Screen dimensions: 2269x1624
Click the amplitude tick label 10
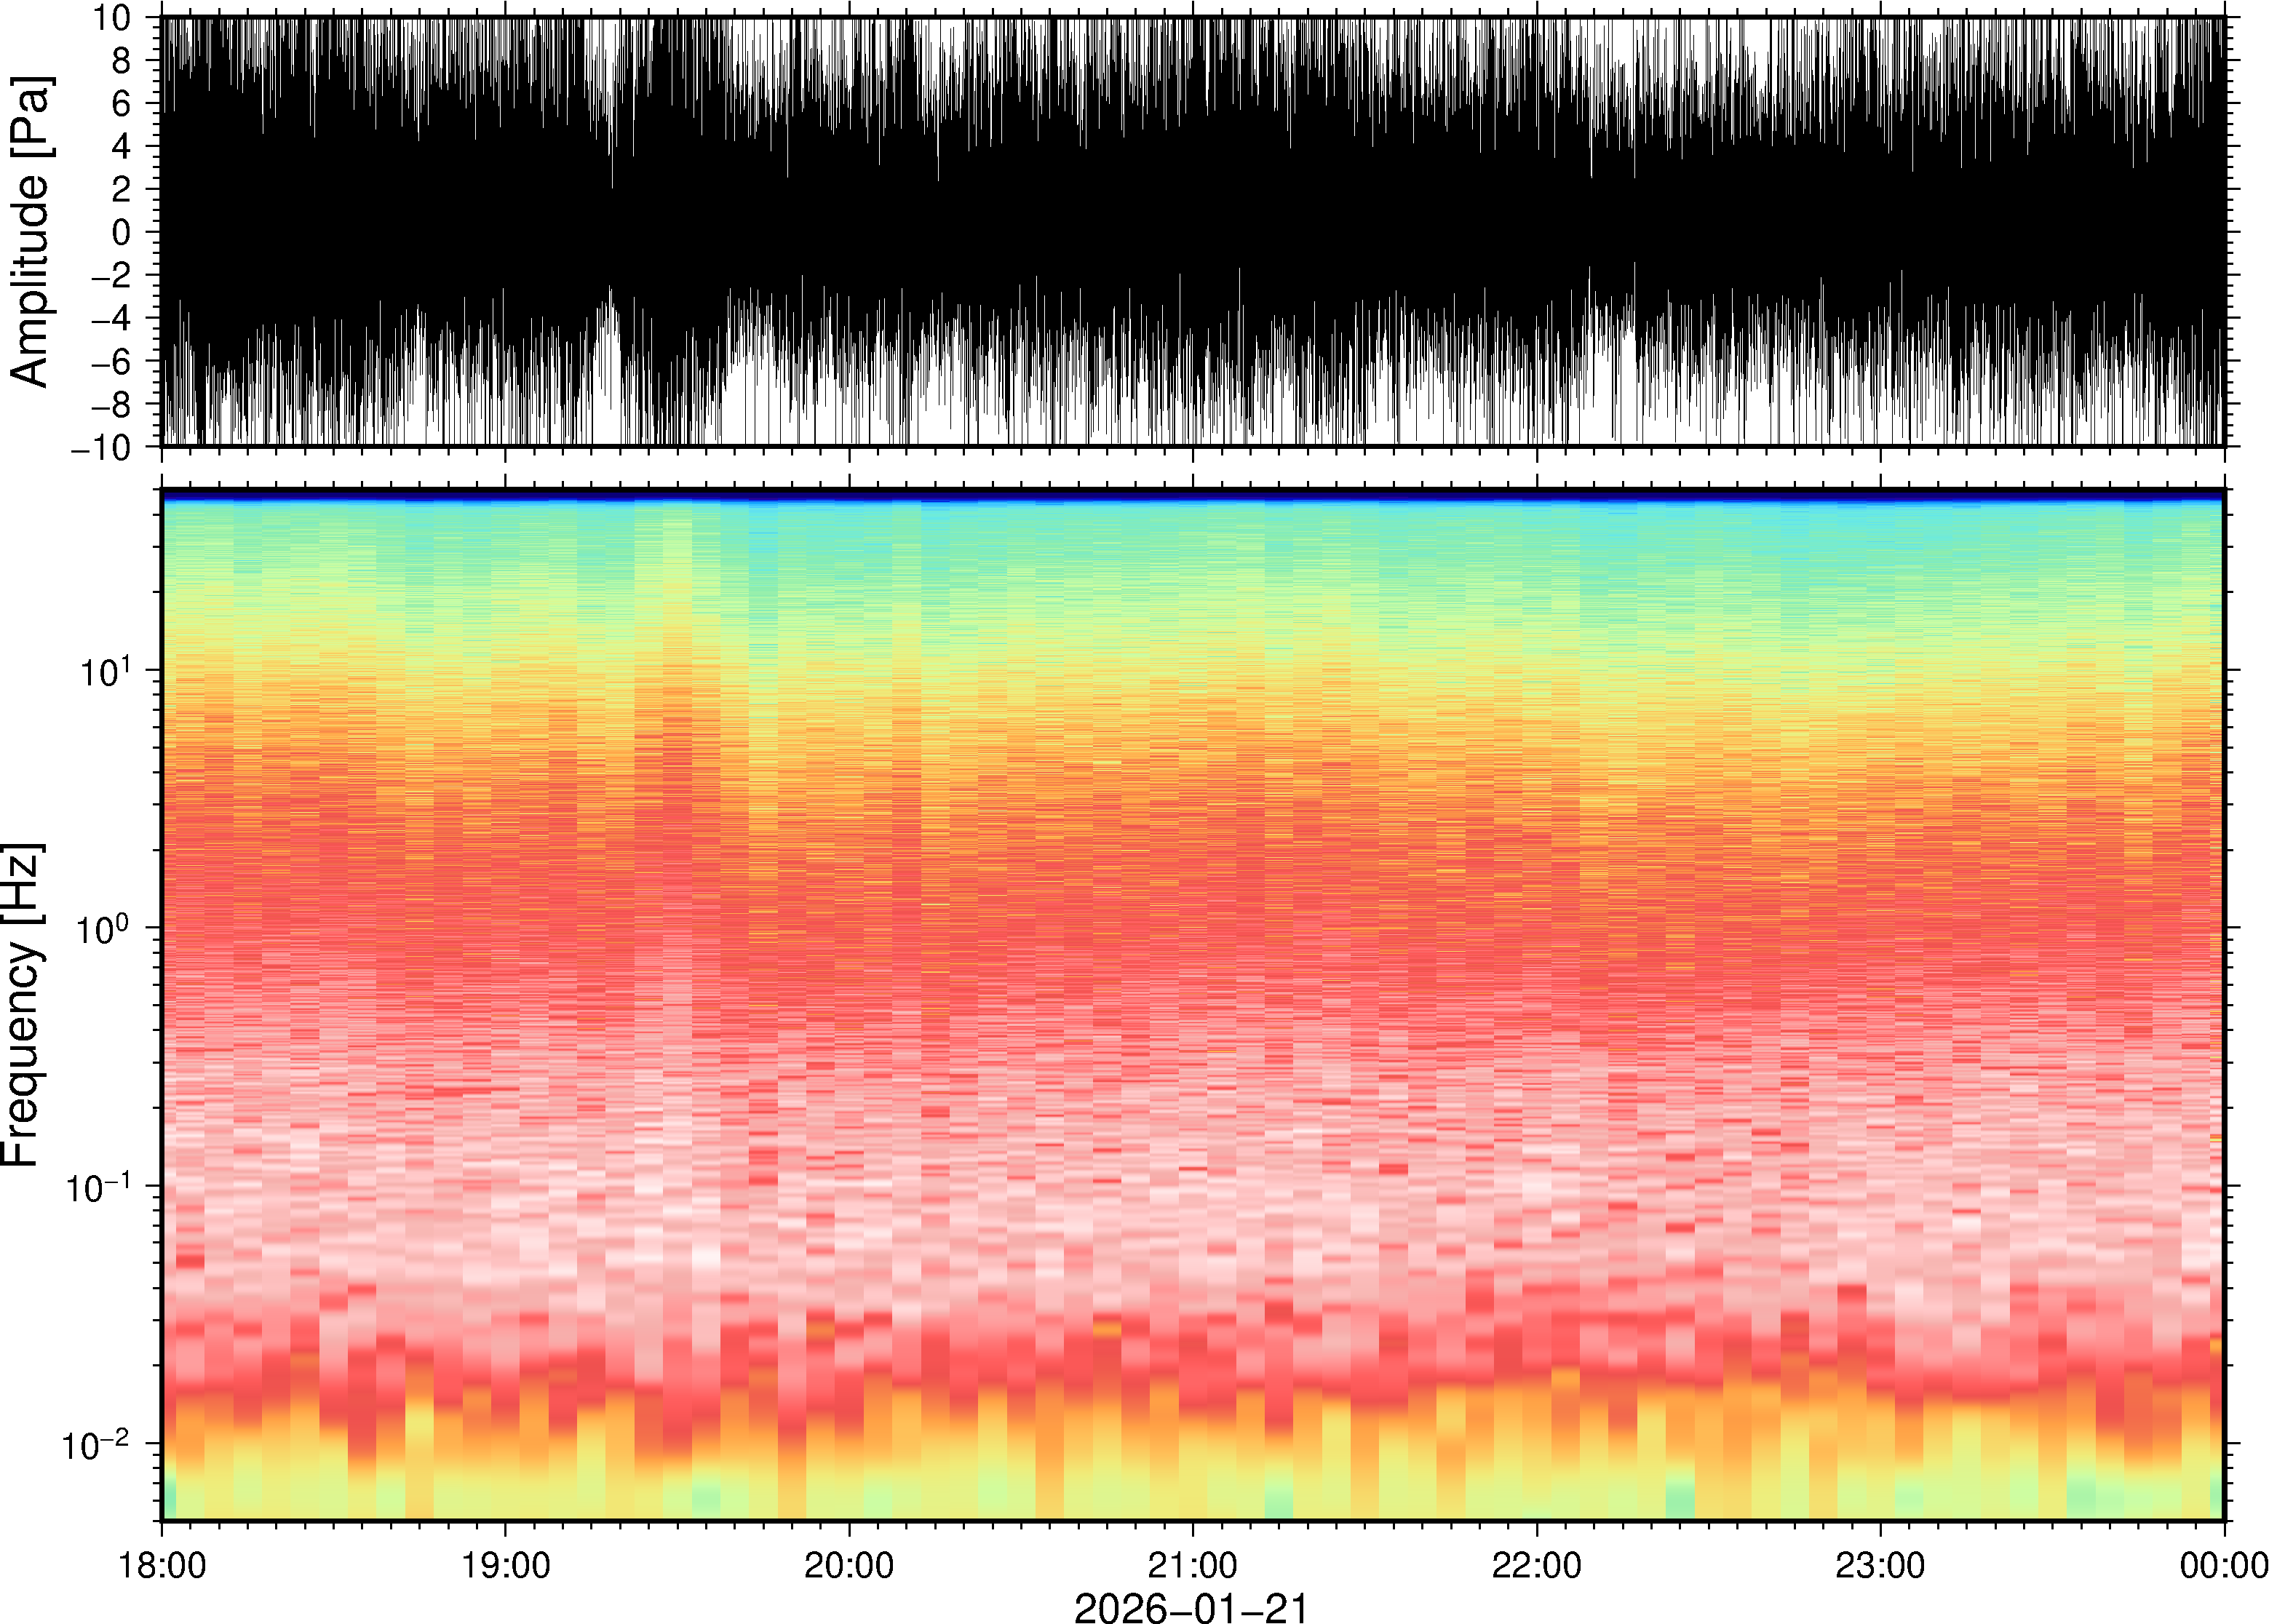[111, 18]
